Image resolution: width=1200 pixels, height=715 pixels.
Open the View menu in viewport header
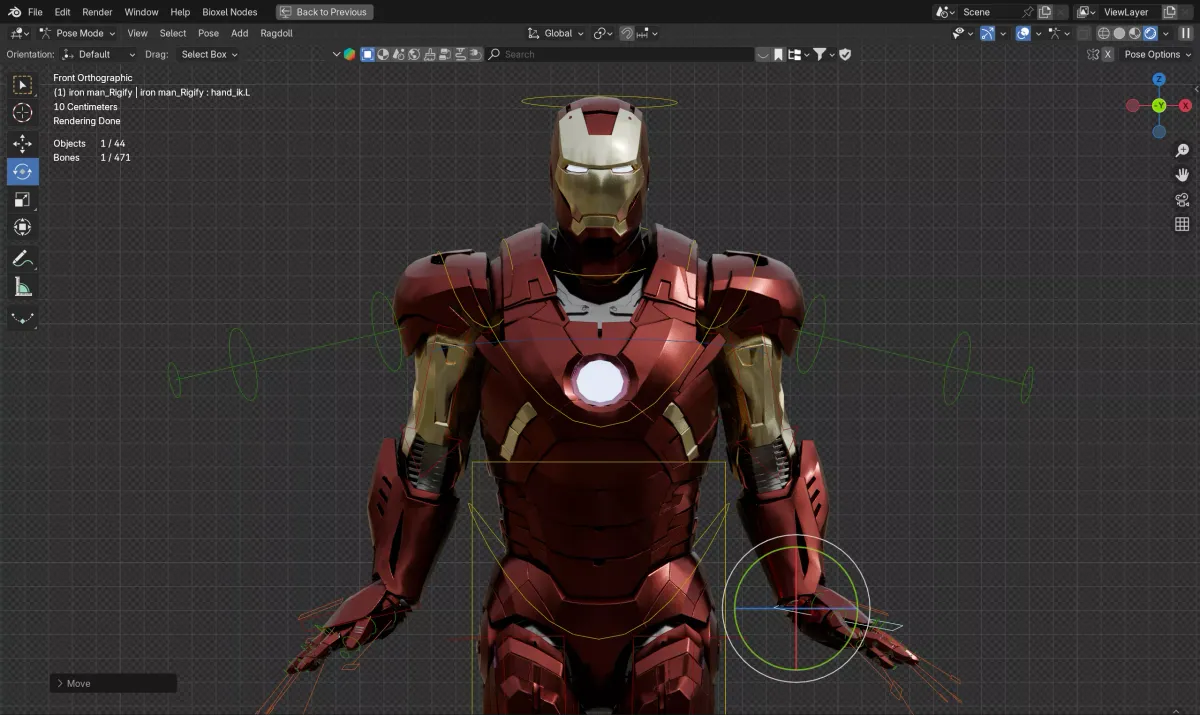coord(137,33)
